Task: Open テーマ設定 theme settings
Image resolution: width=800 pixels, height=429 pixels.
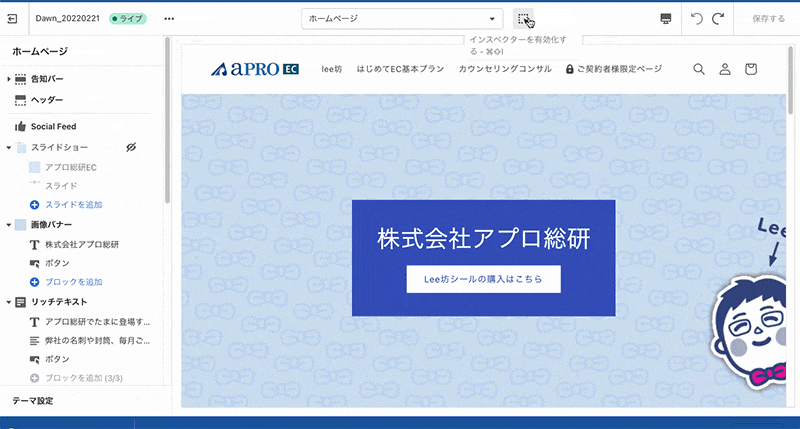Action: click(33, 401)
